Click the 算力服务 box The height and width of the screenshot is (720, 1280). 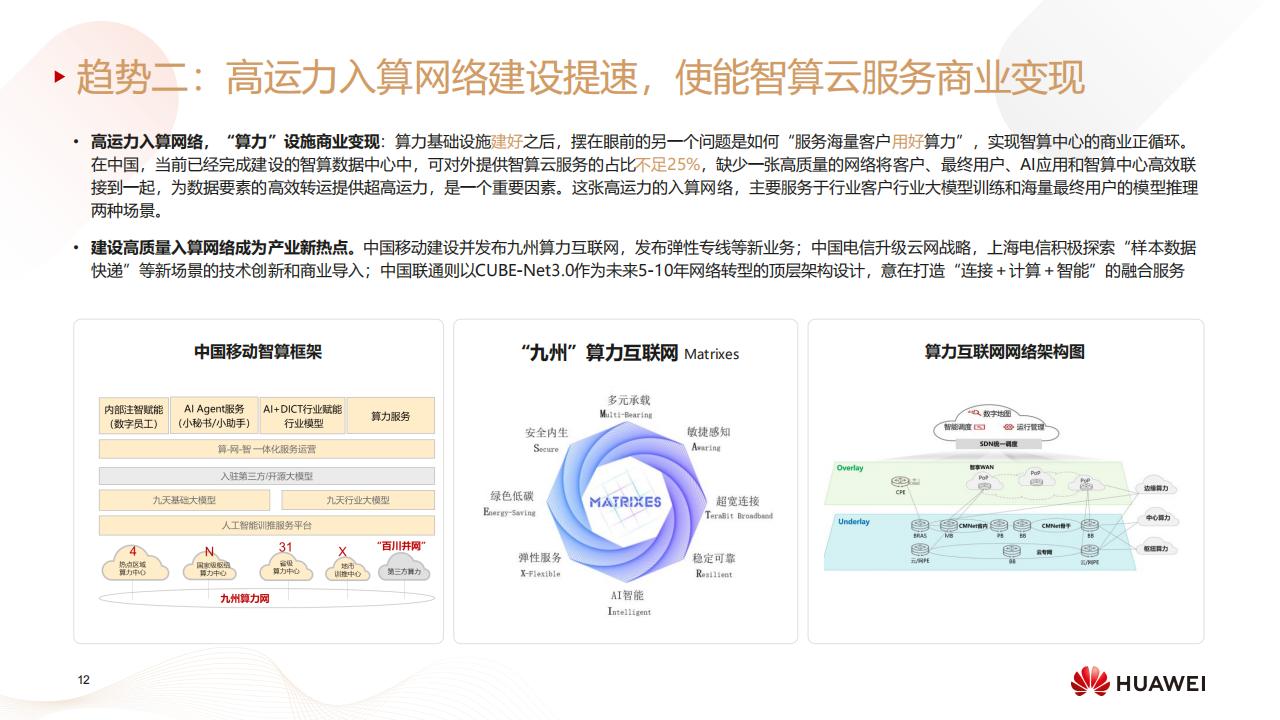coord(390,416)
